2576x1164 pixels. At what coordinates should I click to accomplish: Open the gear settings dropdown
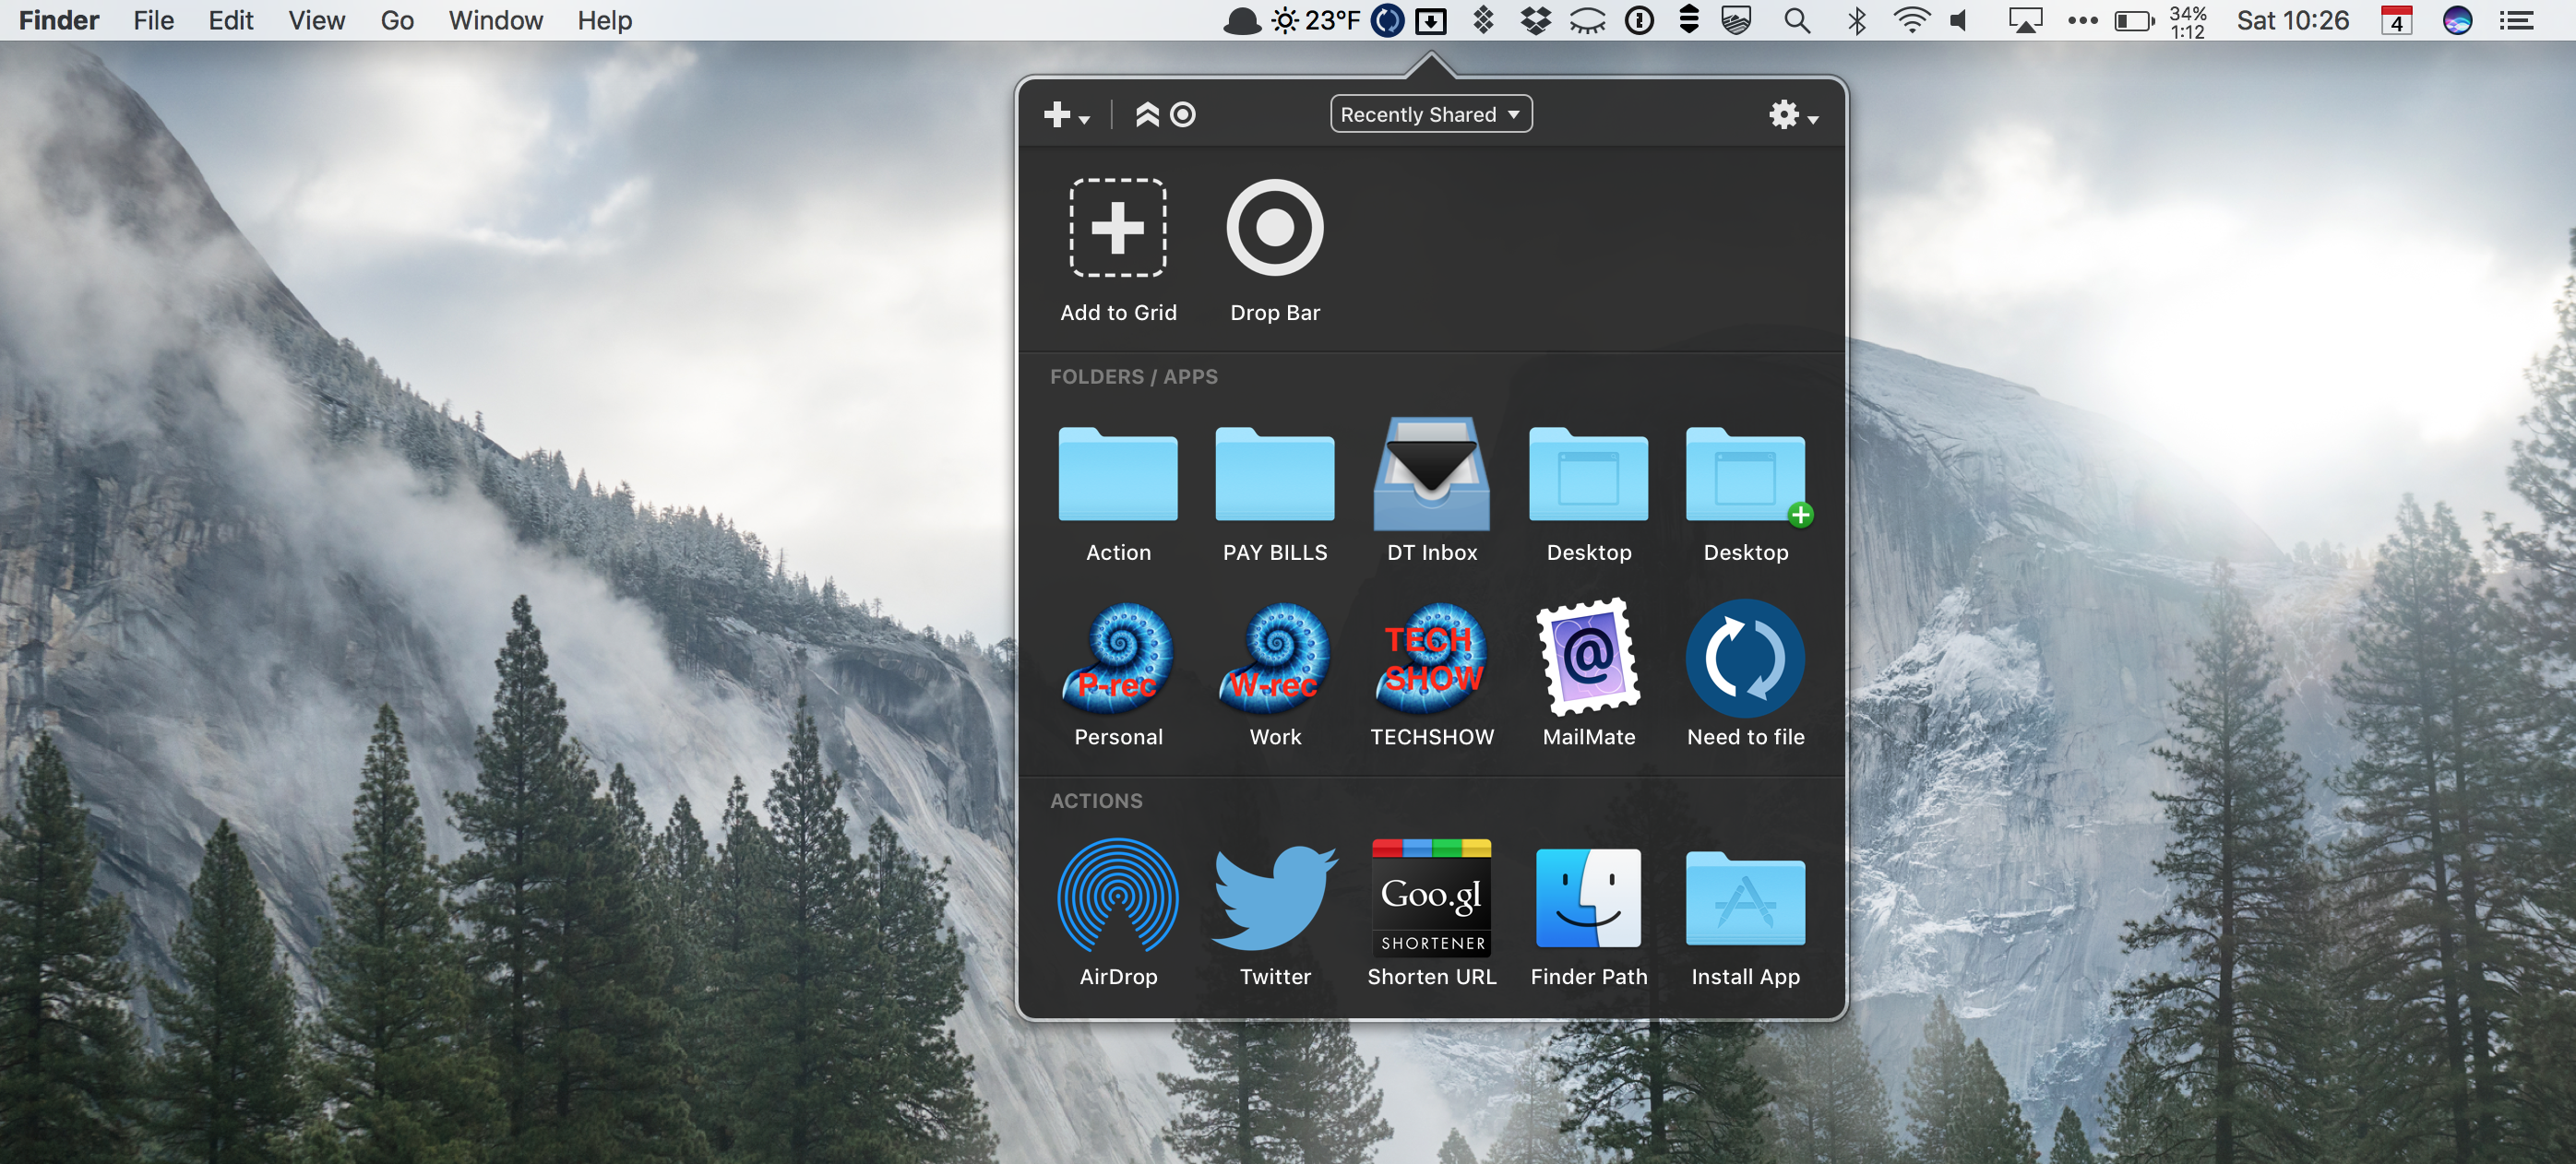1792,116
